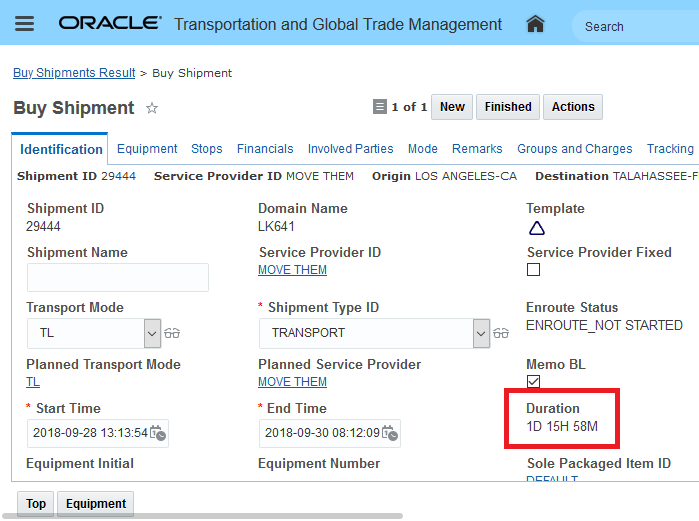Click the Shipment Name input field

[118, 277]
